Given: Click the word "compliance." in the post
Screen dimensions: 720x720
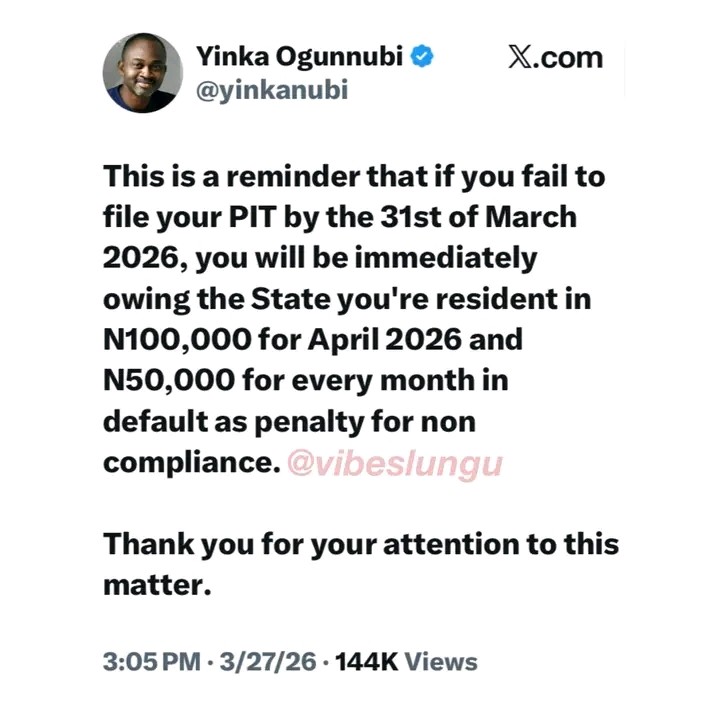Looking at the screenshot, I should [188, 463].
